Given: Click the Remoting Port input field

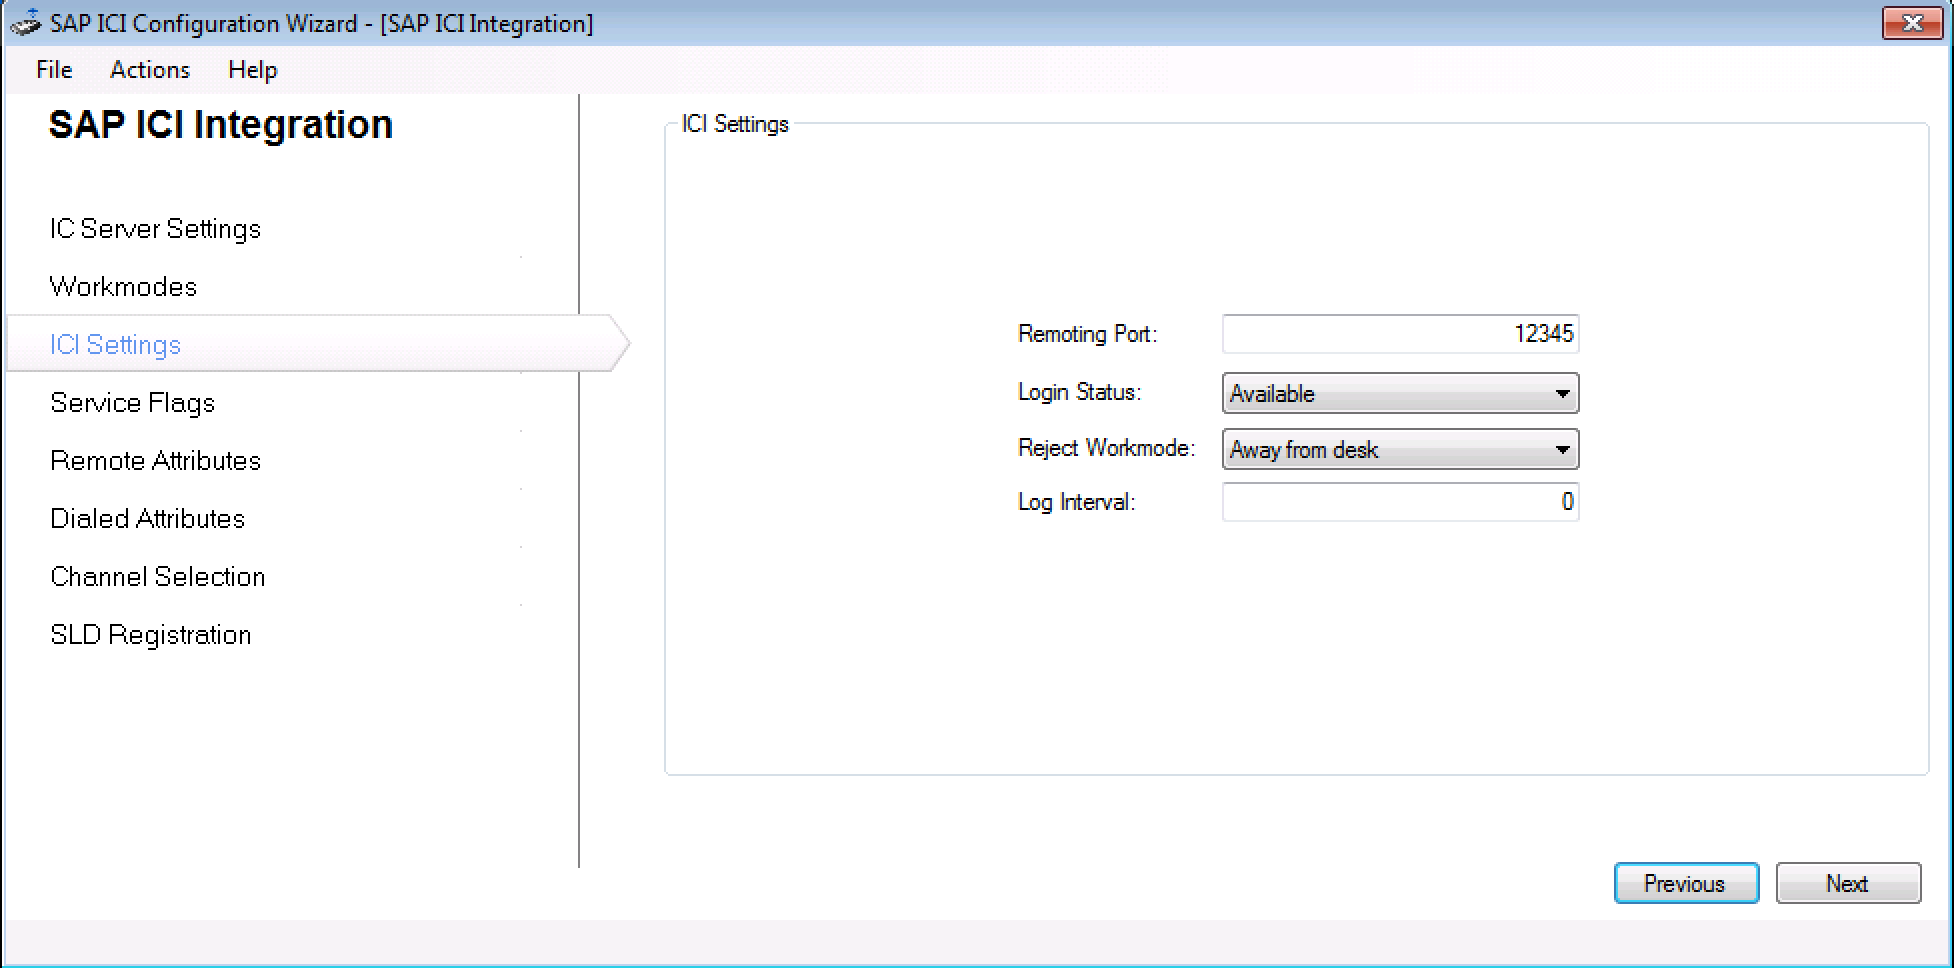Looking at the screenshot, I should pyautogui.click(x=1399, y=334).
